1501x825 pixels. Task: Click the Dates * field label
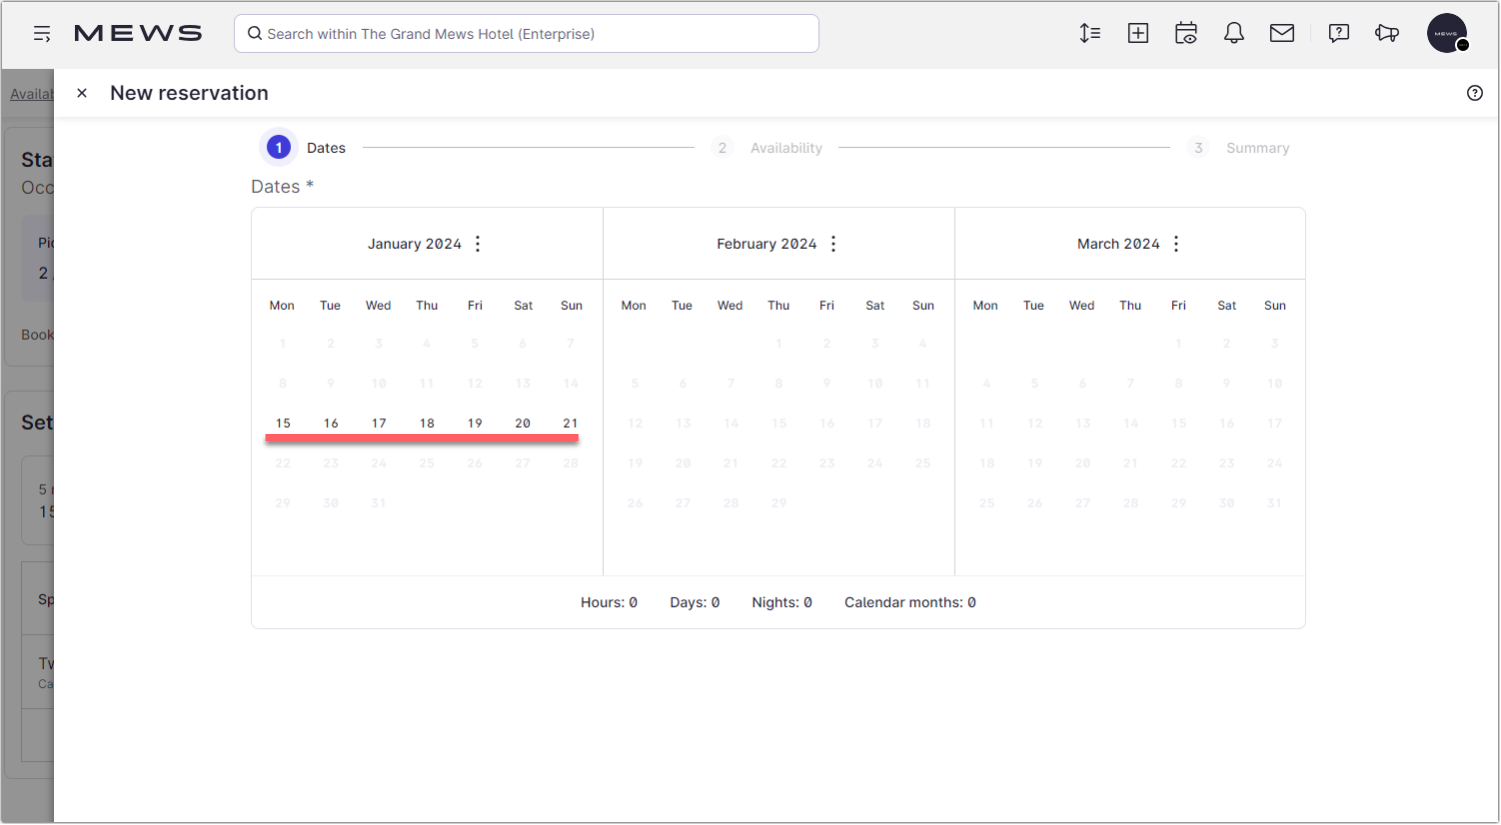pyautogui.click(x=282, y=187)
